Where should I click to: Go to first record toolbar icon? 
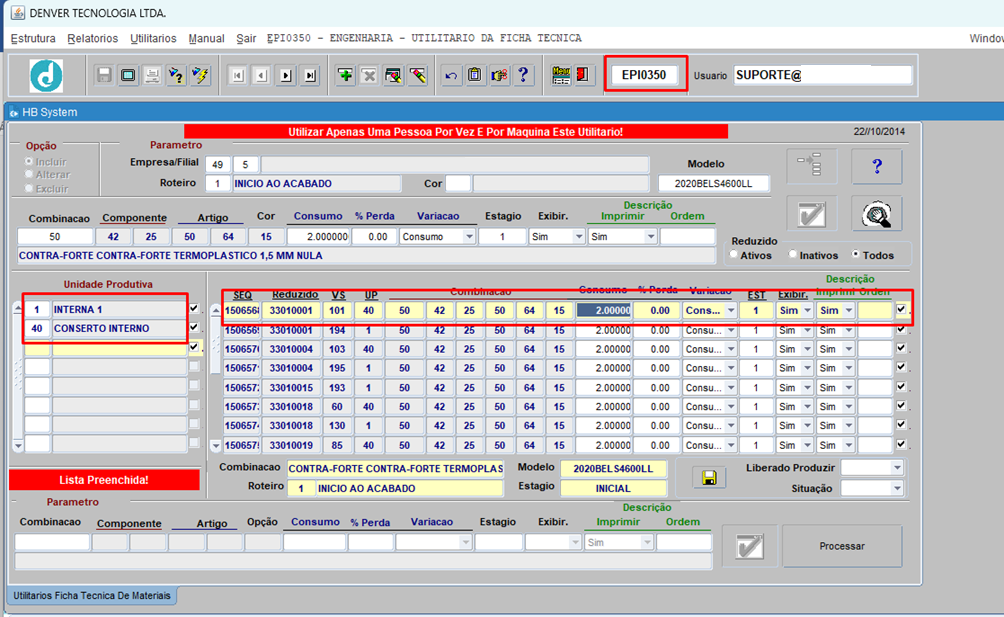tap(238, 76)
